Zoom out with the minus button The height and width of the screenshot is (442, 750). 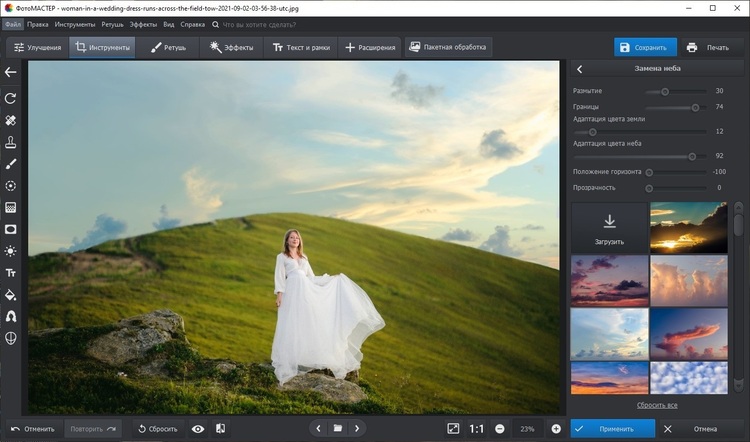click(x=499, y=428)
